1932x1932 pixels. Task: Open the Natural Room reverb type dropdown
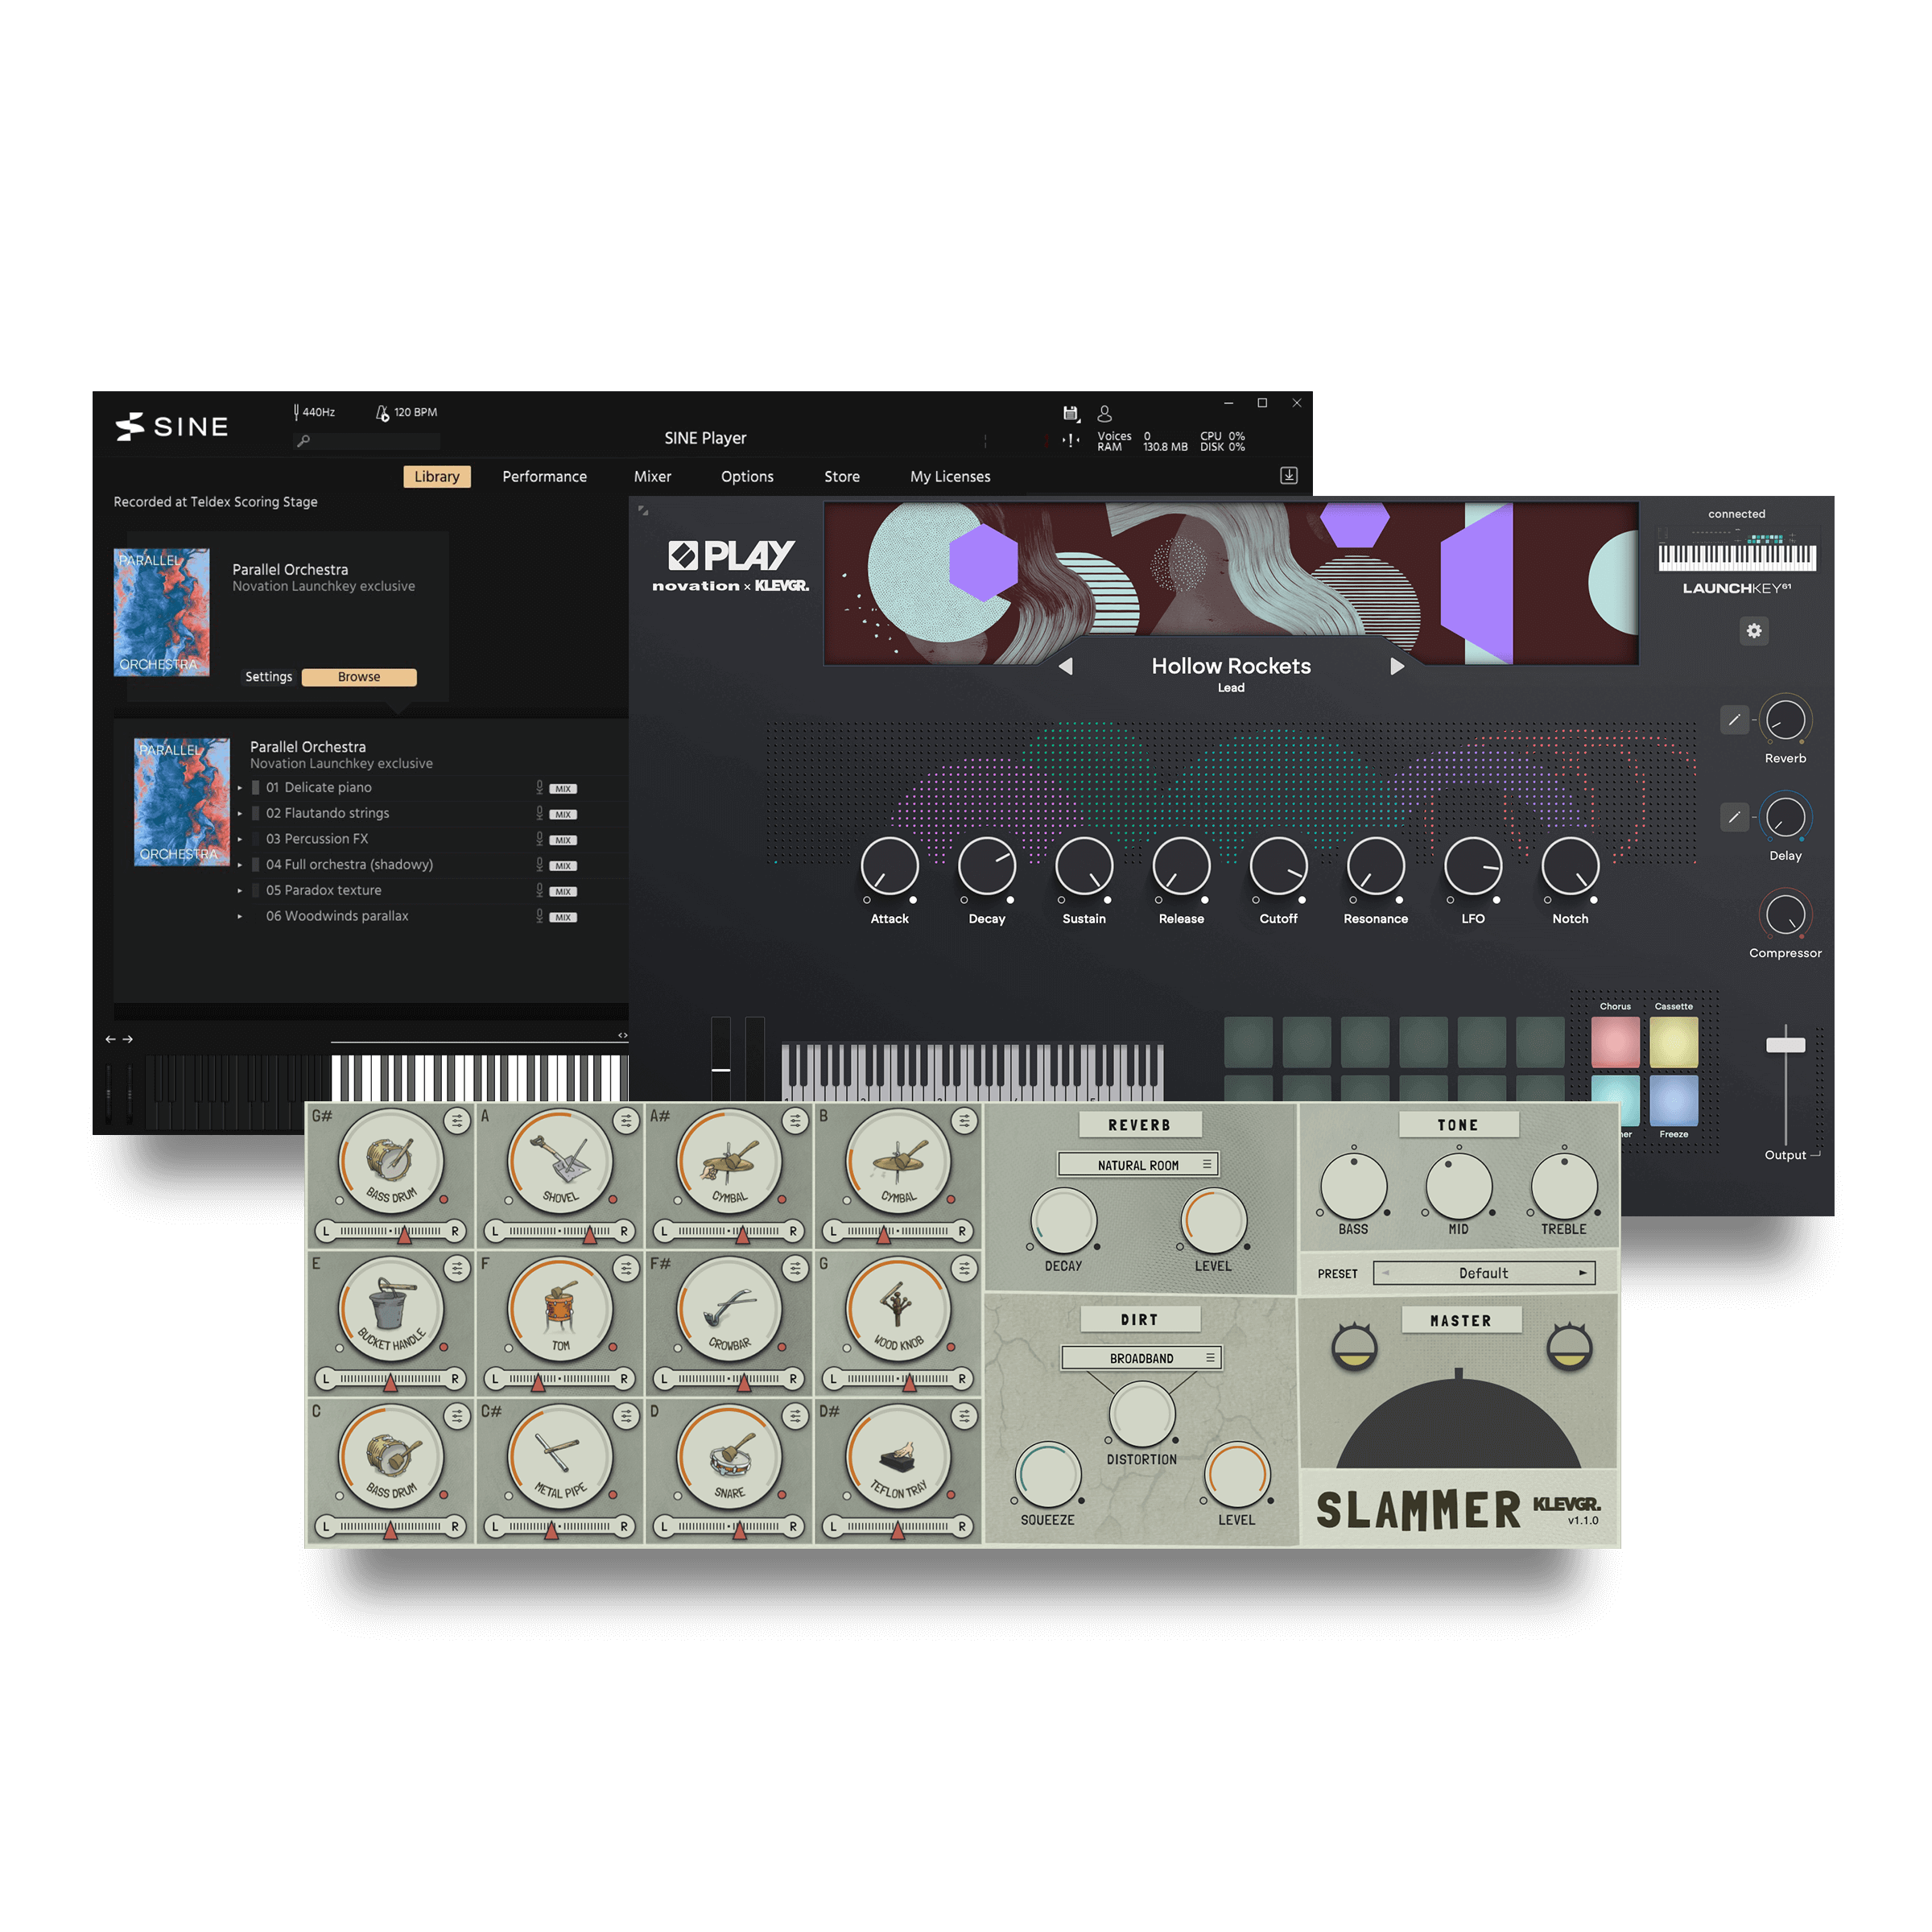(x=1140, y=1164)
